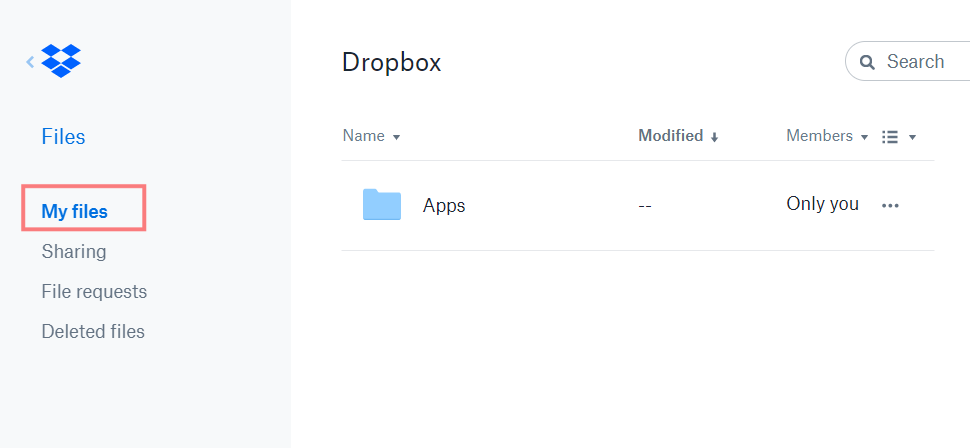This screenshot has height=448, width=970.
Task: View Deleted files in the sidebar
Action: 93,331
